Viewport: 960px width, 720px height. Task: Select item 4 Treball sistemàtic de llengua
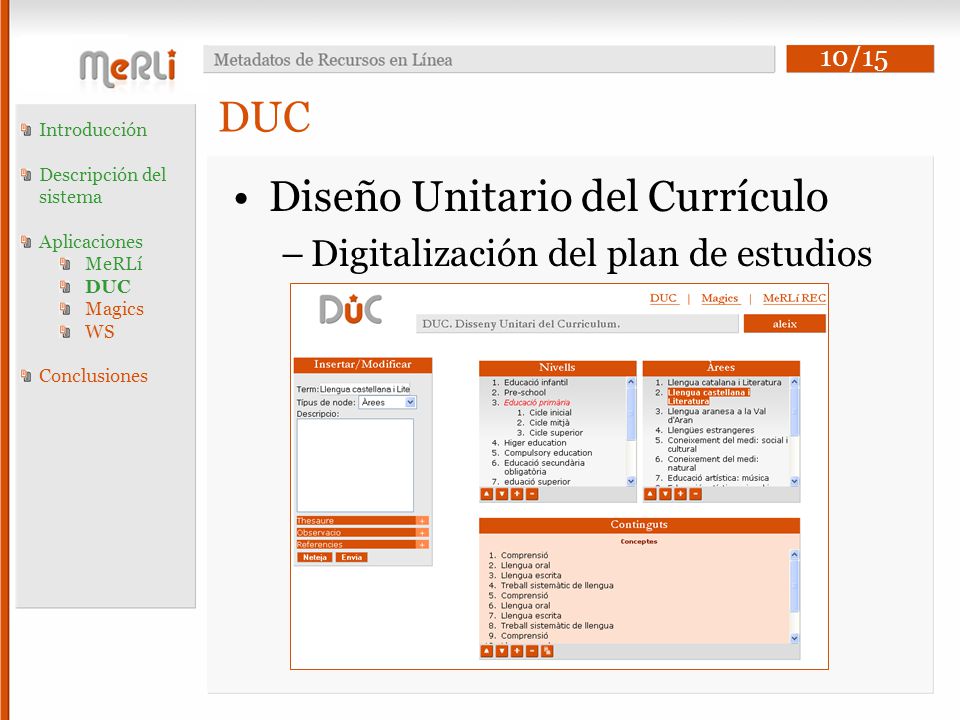557,585
